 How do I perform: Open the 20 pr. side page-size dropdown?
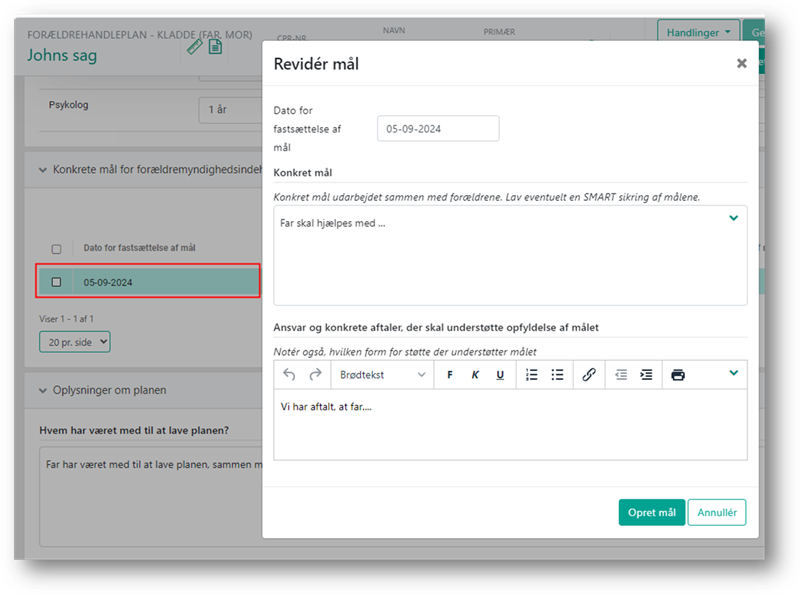coord(74,341)
